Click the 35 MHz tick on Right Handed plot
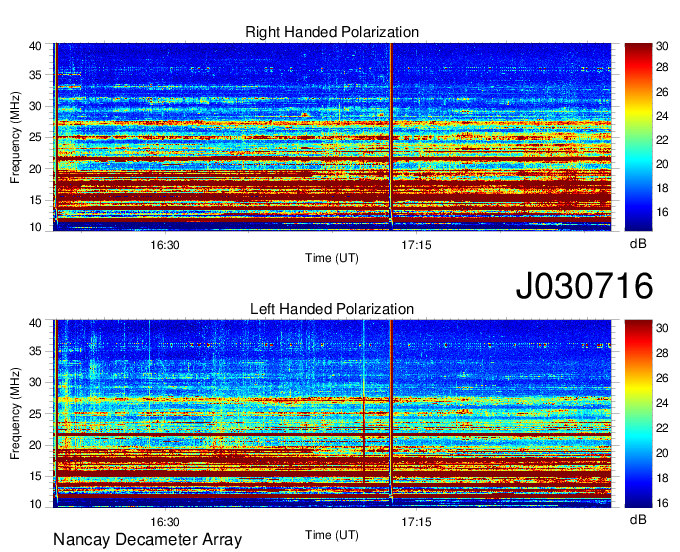The image size is (680, 552). 35,75
